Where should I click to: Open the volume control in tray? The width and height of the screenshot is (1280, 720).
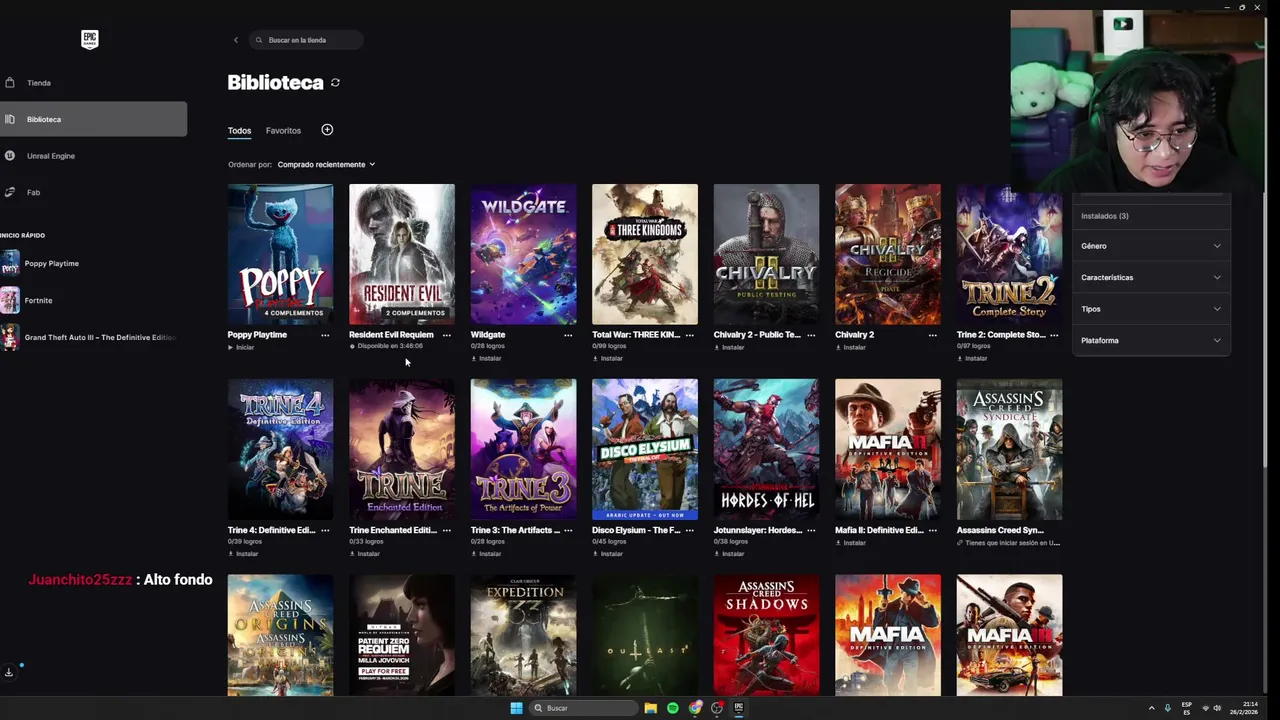click(1217, 708)
